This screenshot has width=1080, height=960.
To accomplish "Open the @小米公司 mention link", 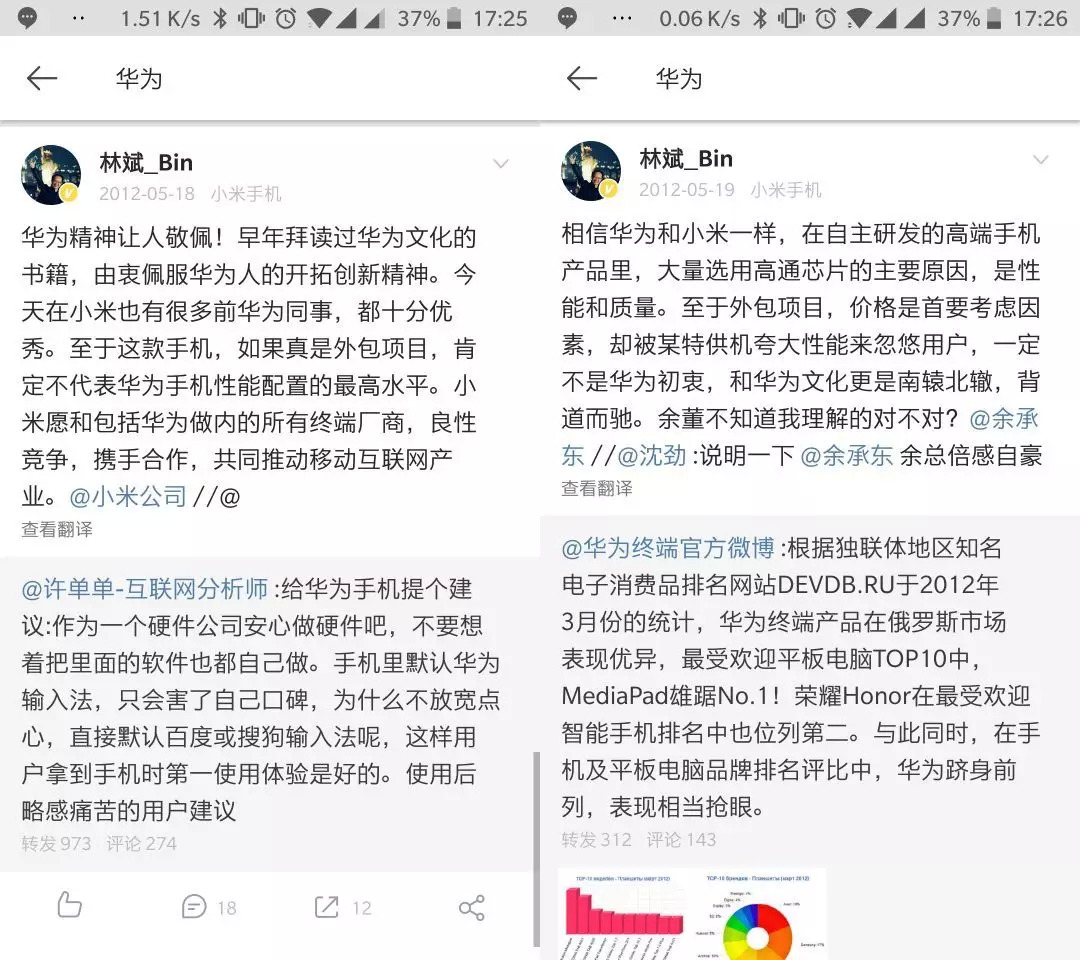I will (128, 497).
